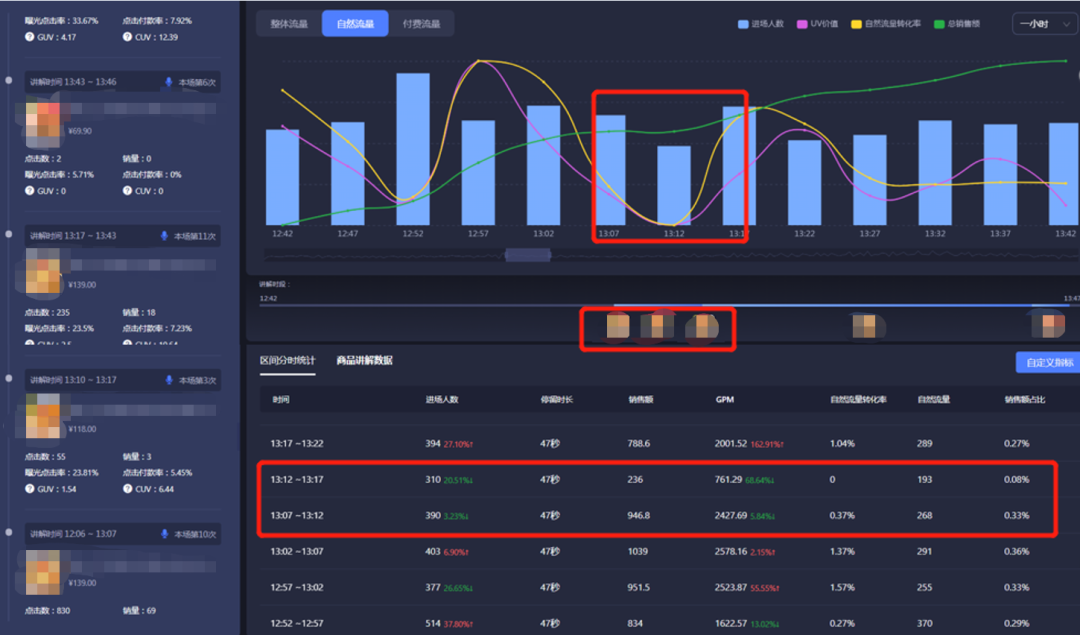Click CUV help icon showing 12.39
1080x635 pixels.
pos(127,37)
